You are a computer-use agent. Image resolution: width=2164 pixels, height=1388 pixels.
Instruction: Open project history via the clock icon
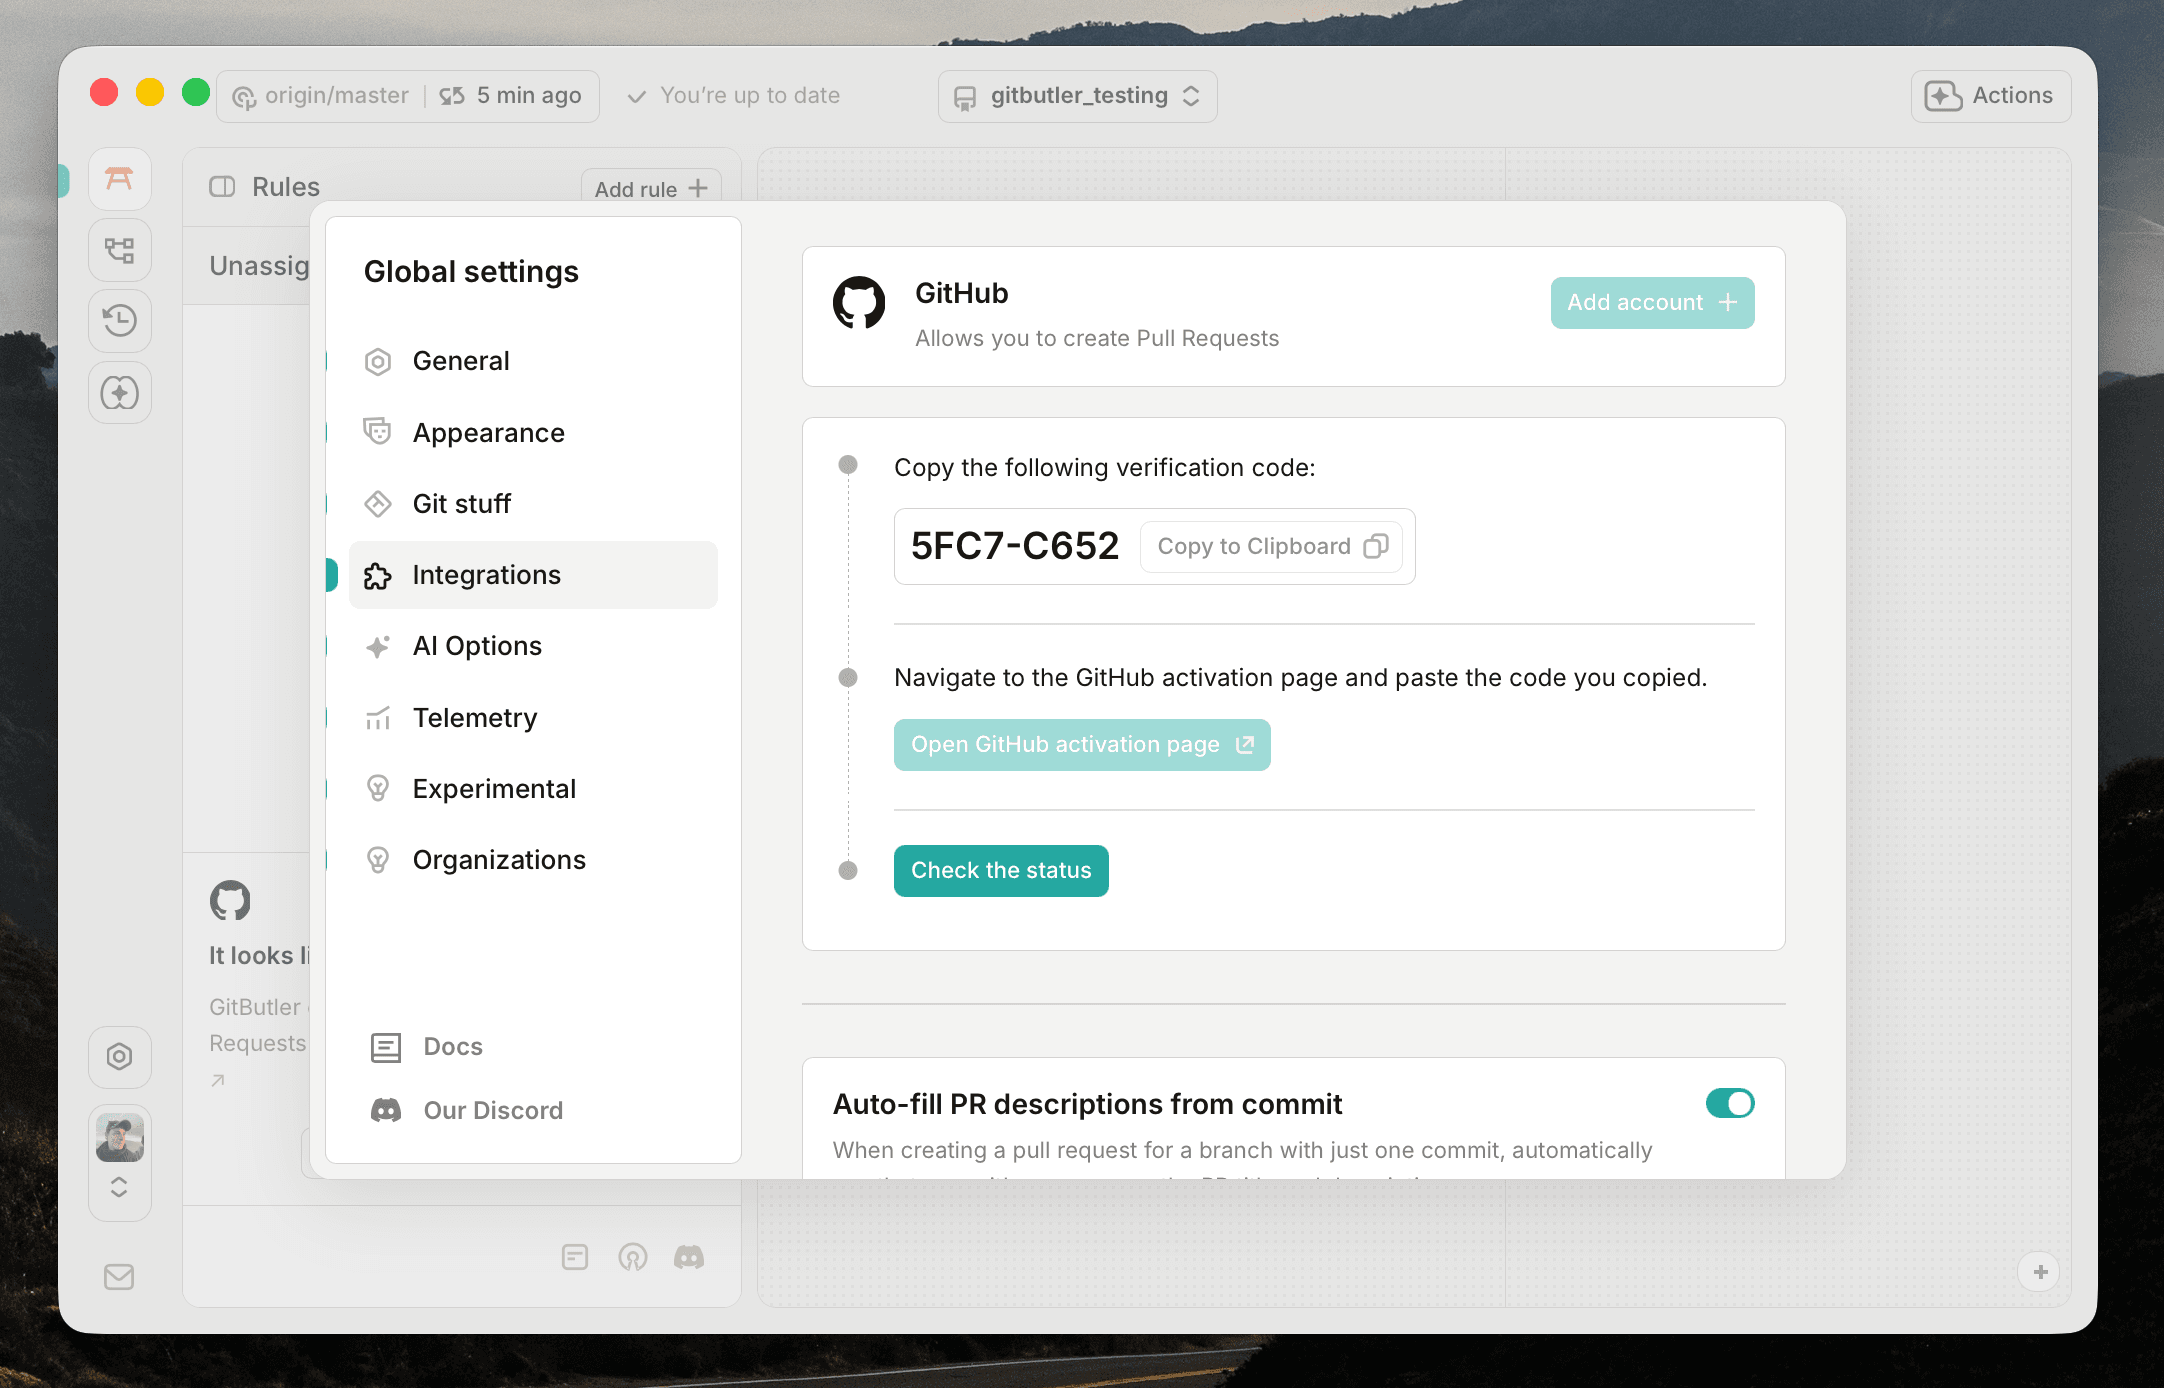pyautogui.click(x=119, y=321)
